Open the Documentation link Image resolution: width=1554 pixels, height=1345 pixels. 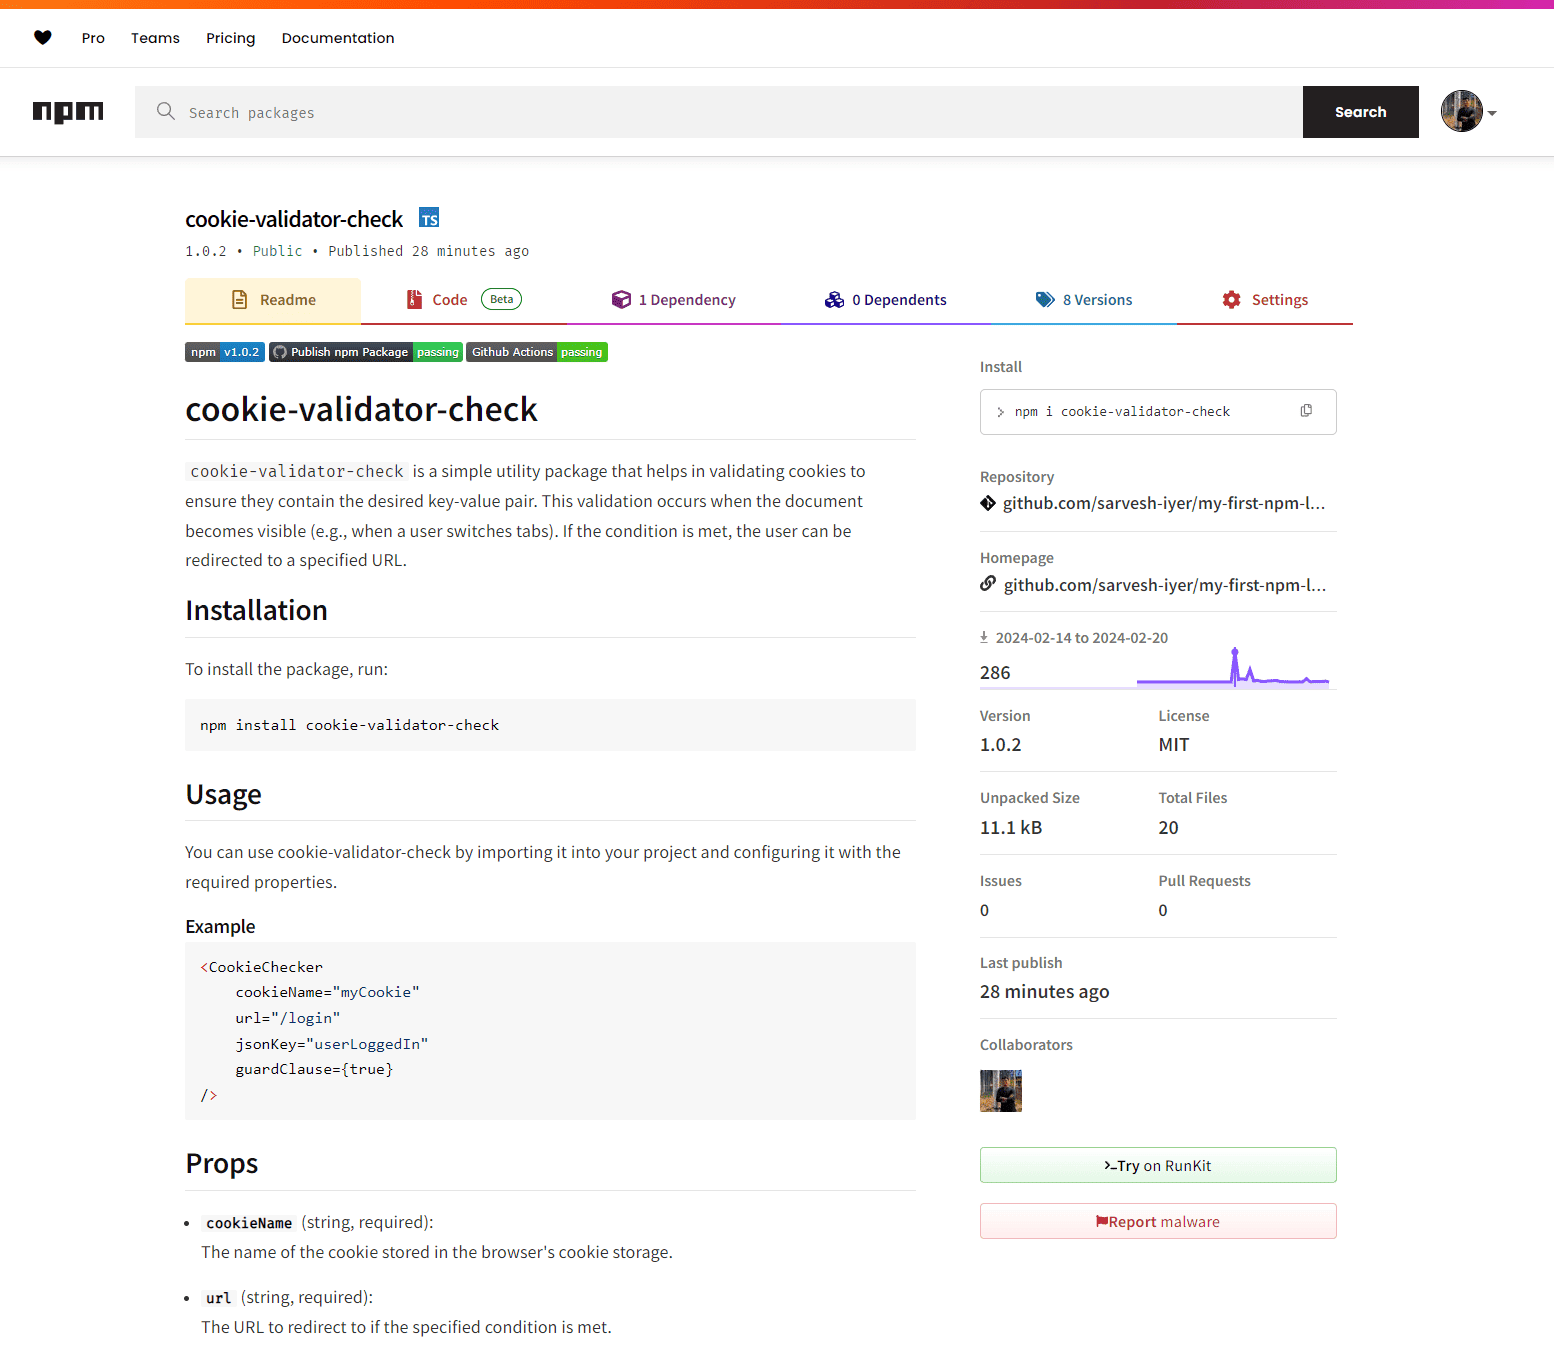tap(338, 38)
